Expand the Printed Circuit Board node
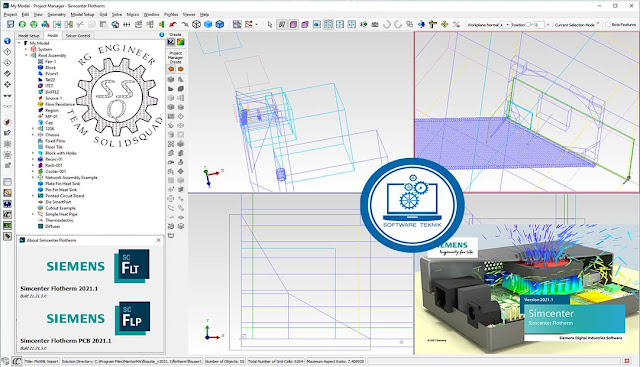Image resolution: width=640 pixels, height=367 pixels. [33, 196]
